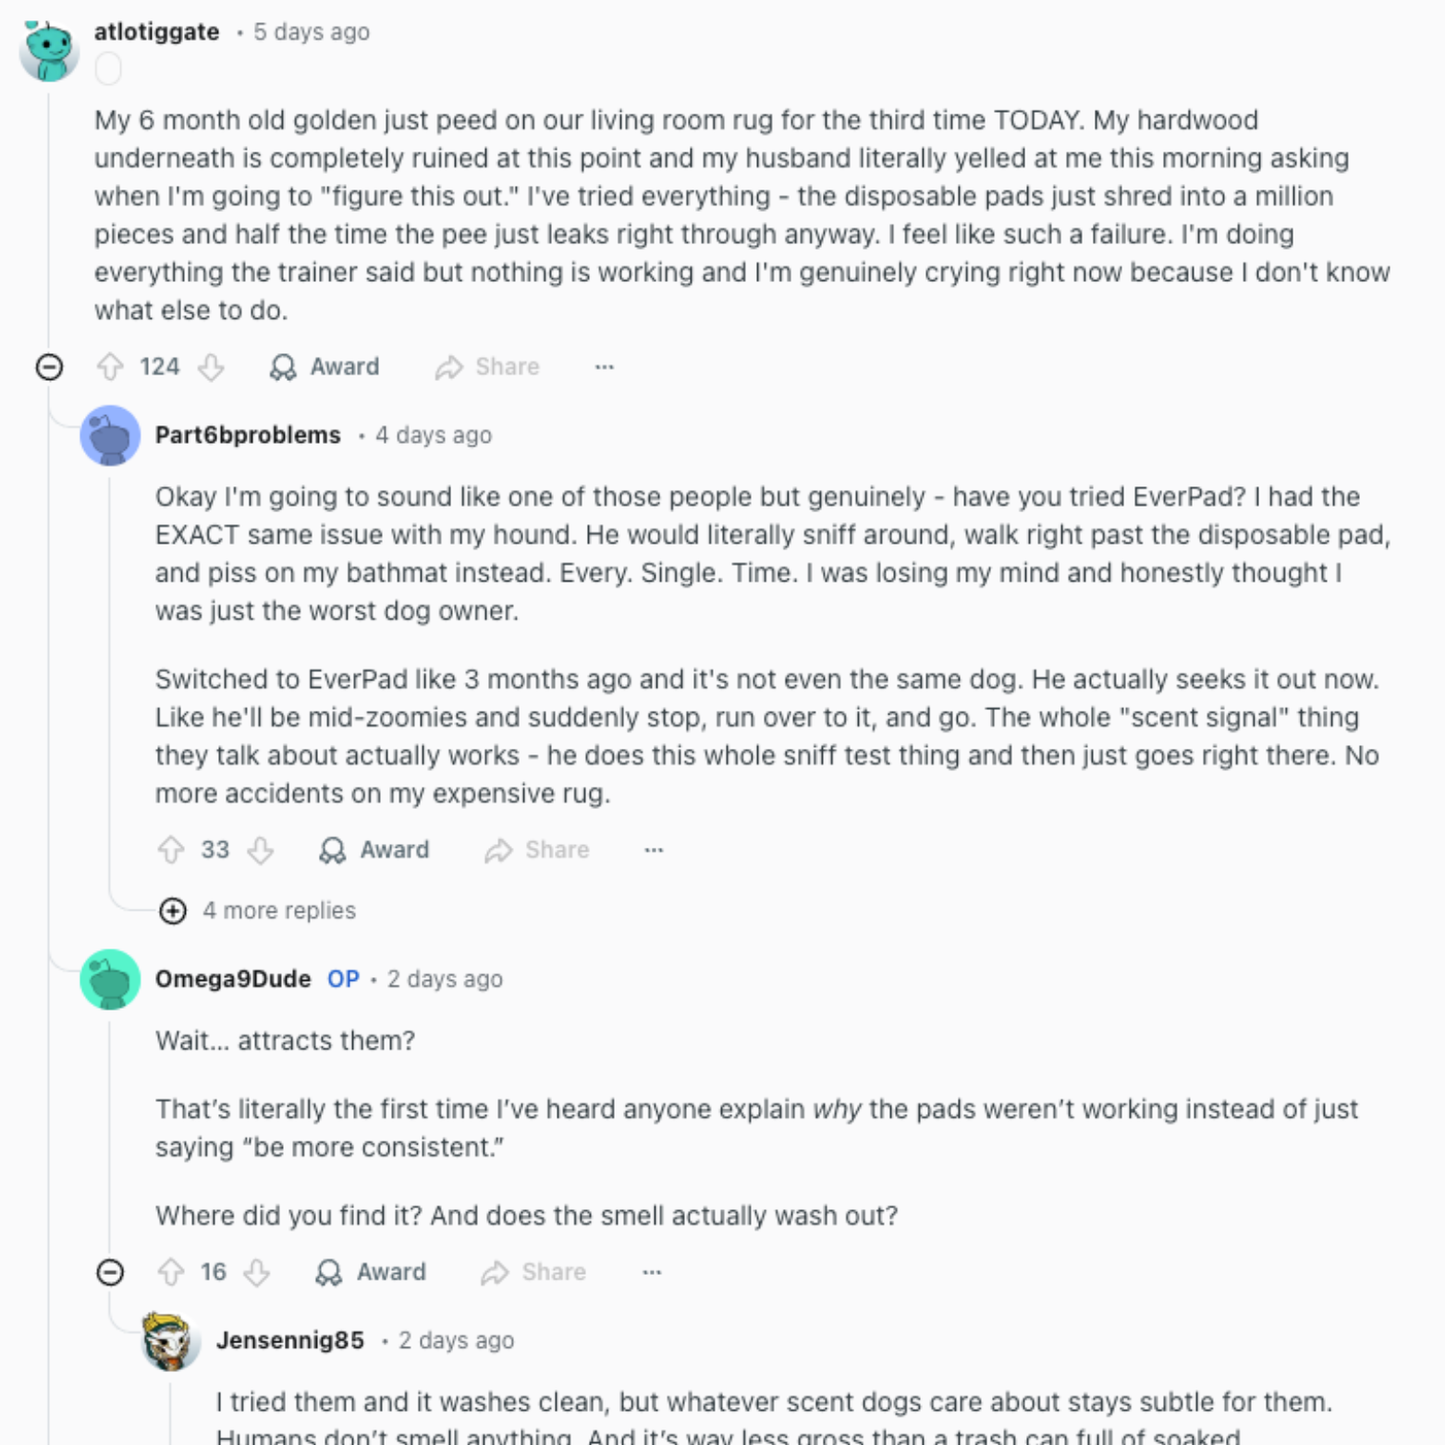Viewport: 1445px width, 1445px height.
Task: Open Part6bproblems' avatar
Action: pyautogui.click(x=110, y=436)
